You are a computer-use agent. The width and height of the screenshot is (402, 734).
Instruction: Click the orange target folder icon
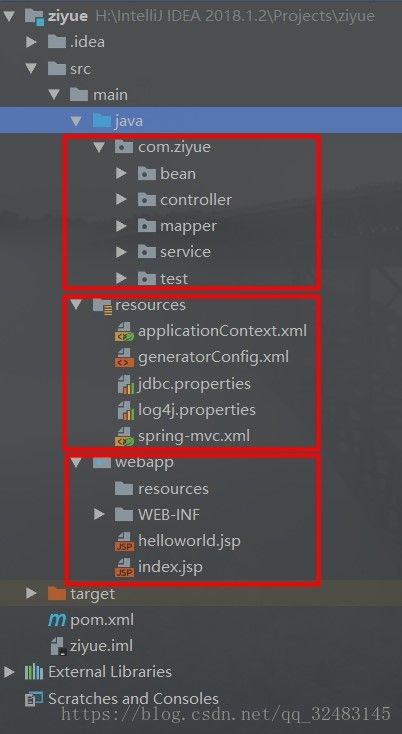tap(57, 594)
